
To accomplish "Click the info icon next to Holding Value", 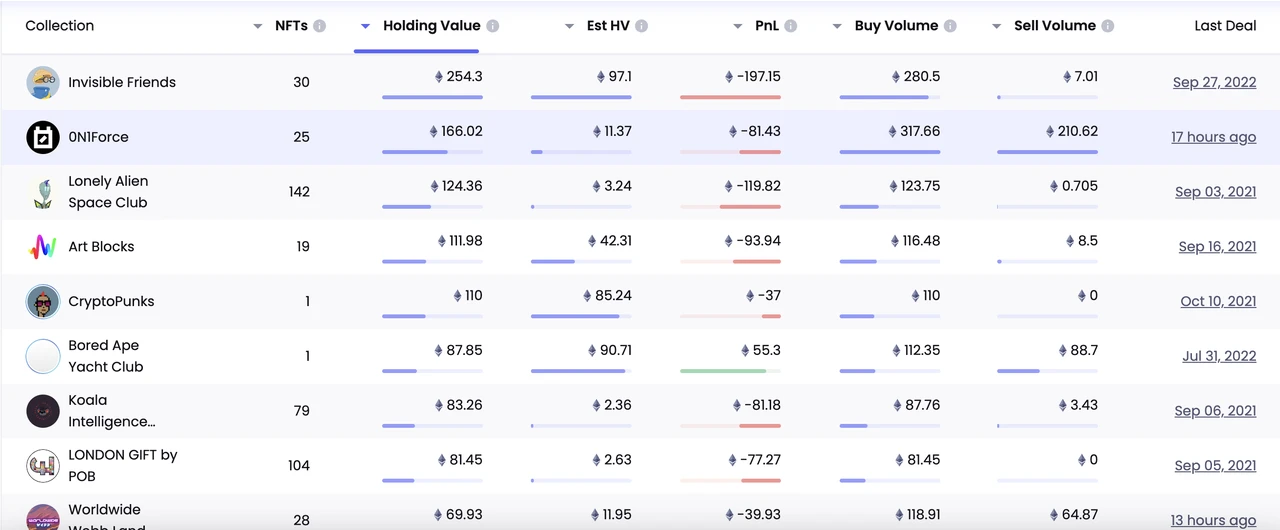I will (x=493, y=26).
